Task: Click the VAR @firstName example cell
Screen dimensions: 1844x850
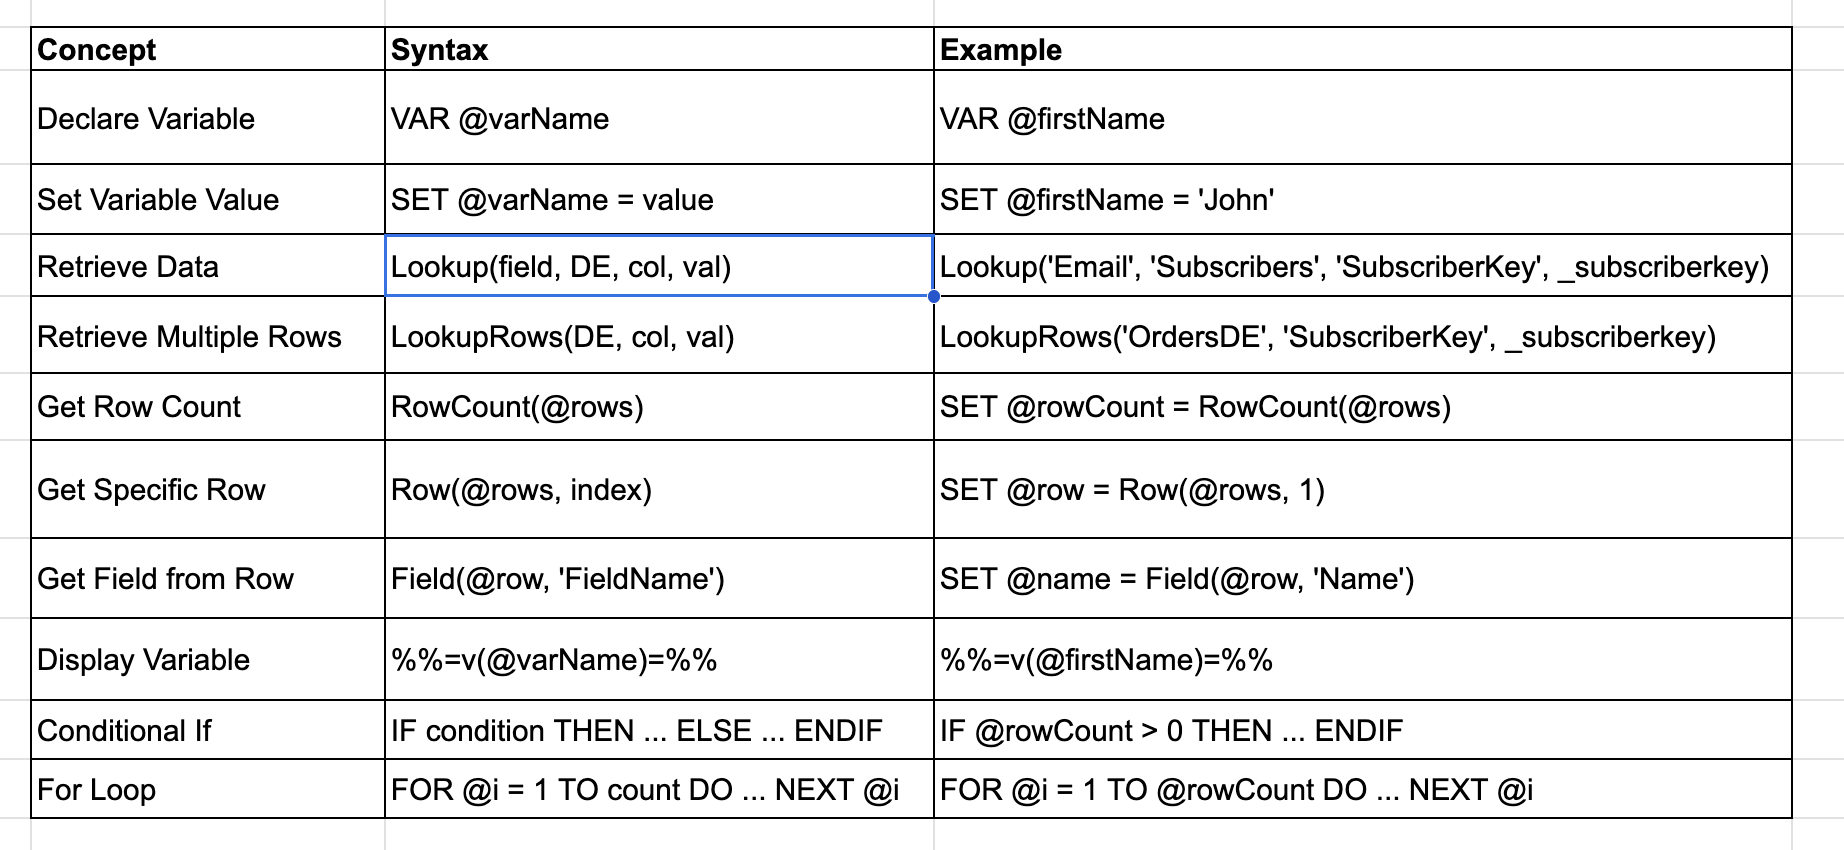Action: click(1362, 118)
